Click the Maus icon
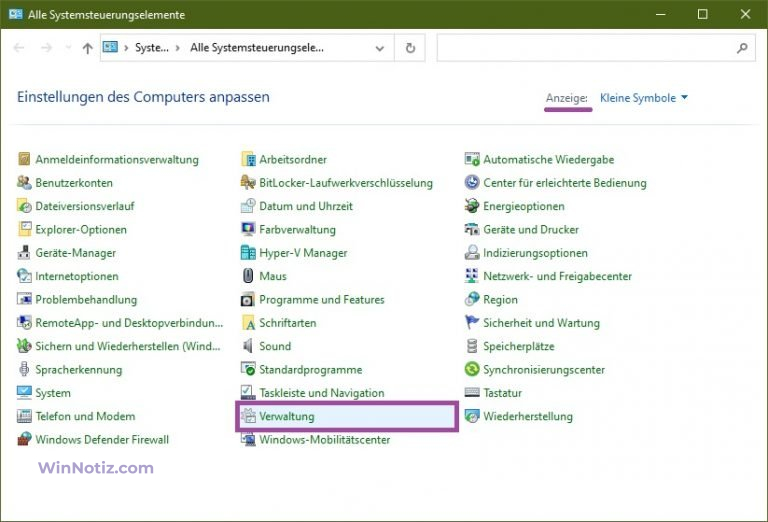This screenshot has height=522, width=768. [x=249, y=276]
